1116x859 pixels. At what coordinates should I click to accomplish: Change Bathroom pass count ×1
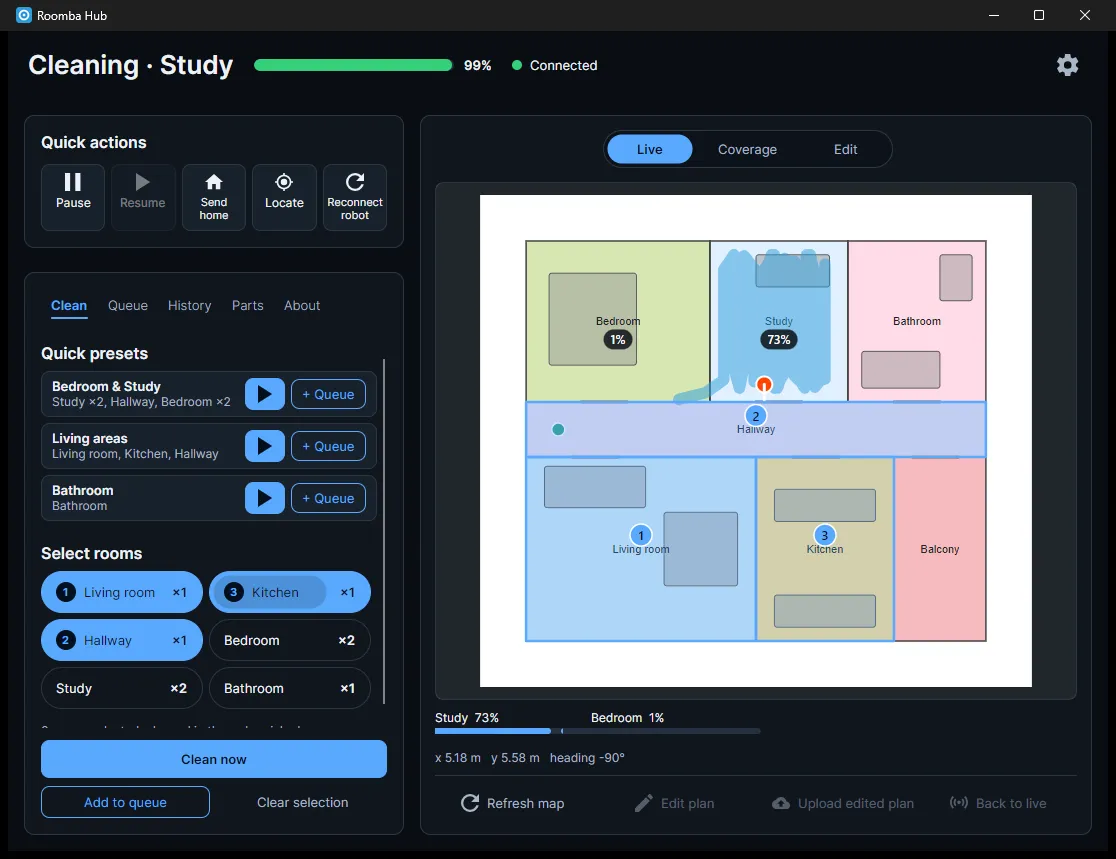point(347,688)
